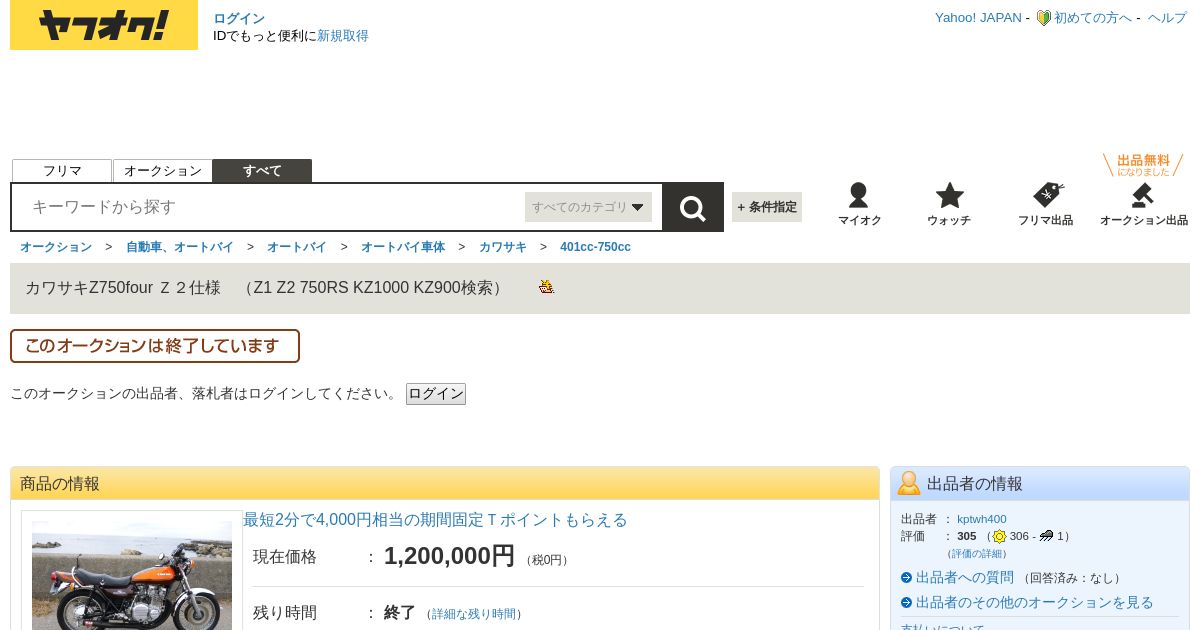Select the フリマ tab

(62, 171)
